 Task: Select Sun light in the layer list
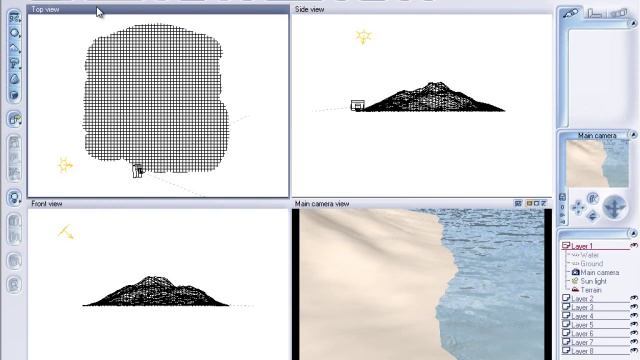[593, 281]
